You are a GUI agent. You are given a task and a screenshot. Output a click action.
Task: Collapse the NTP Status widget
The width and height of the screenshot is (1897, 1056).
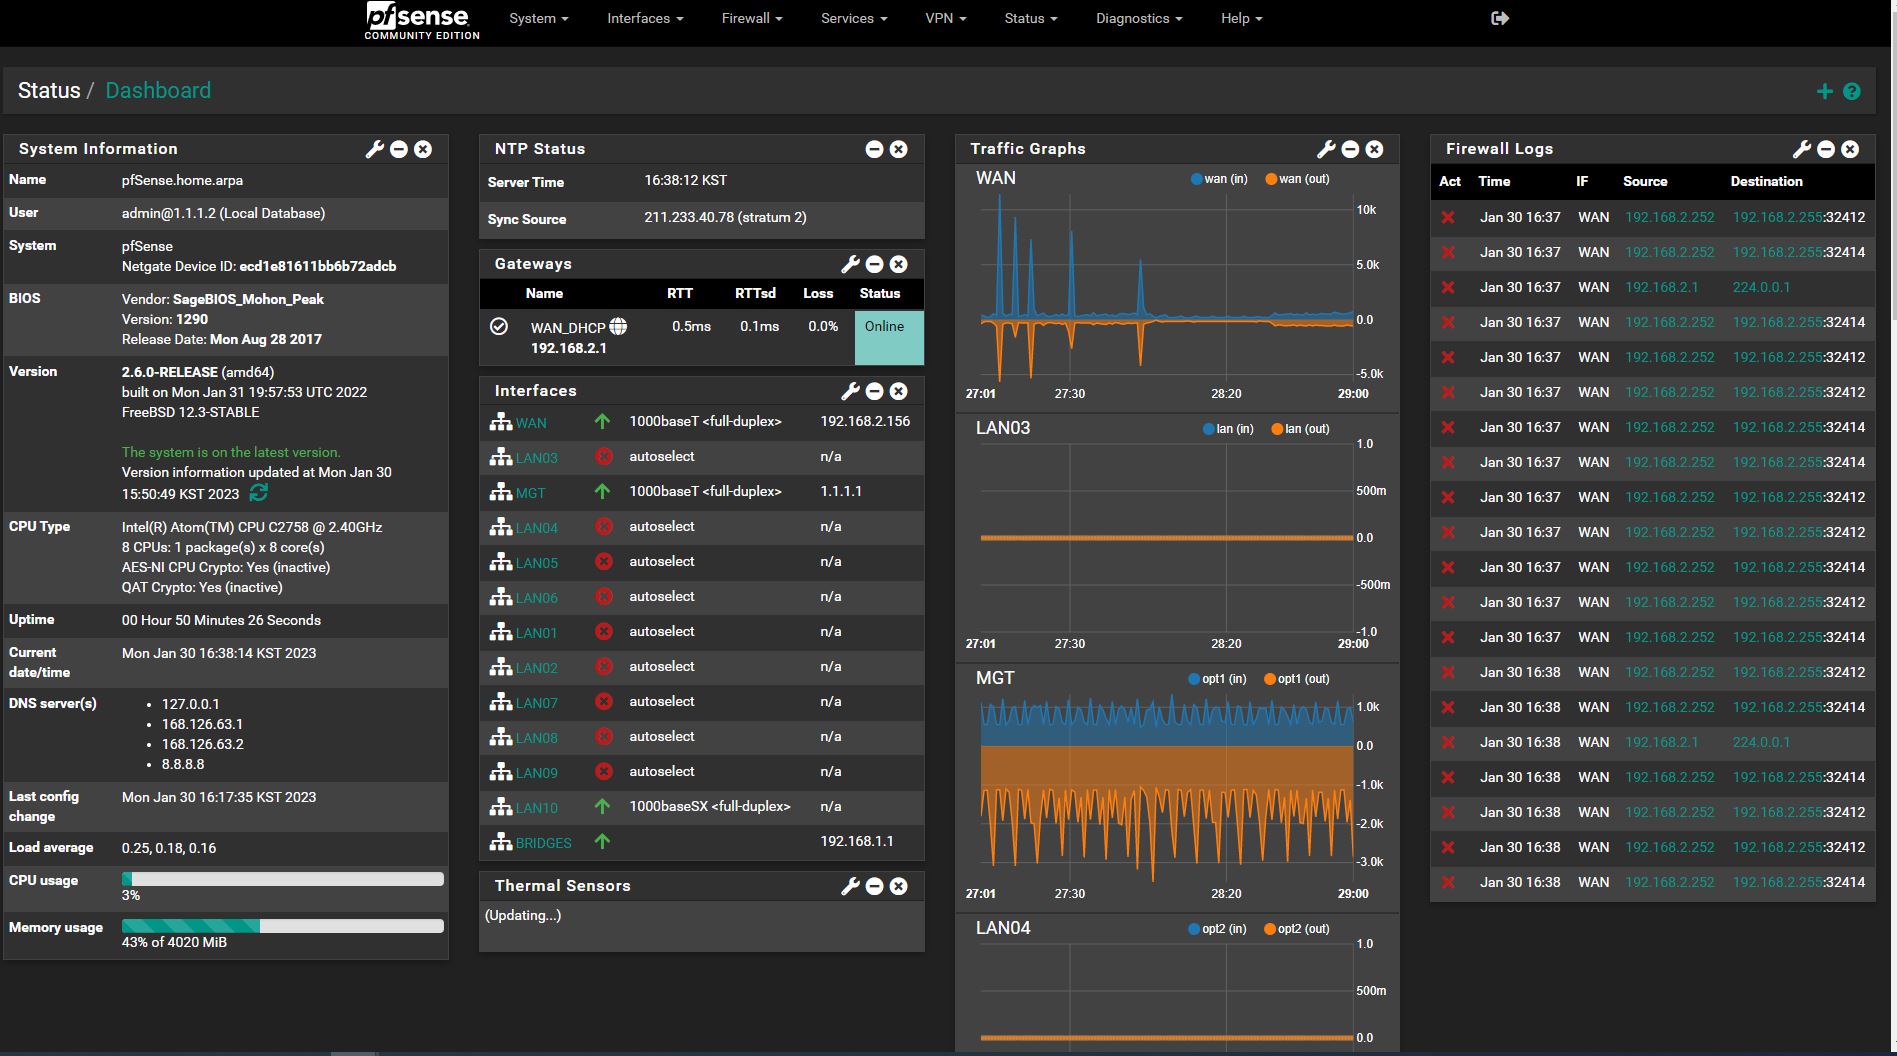point(874,149)
